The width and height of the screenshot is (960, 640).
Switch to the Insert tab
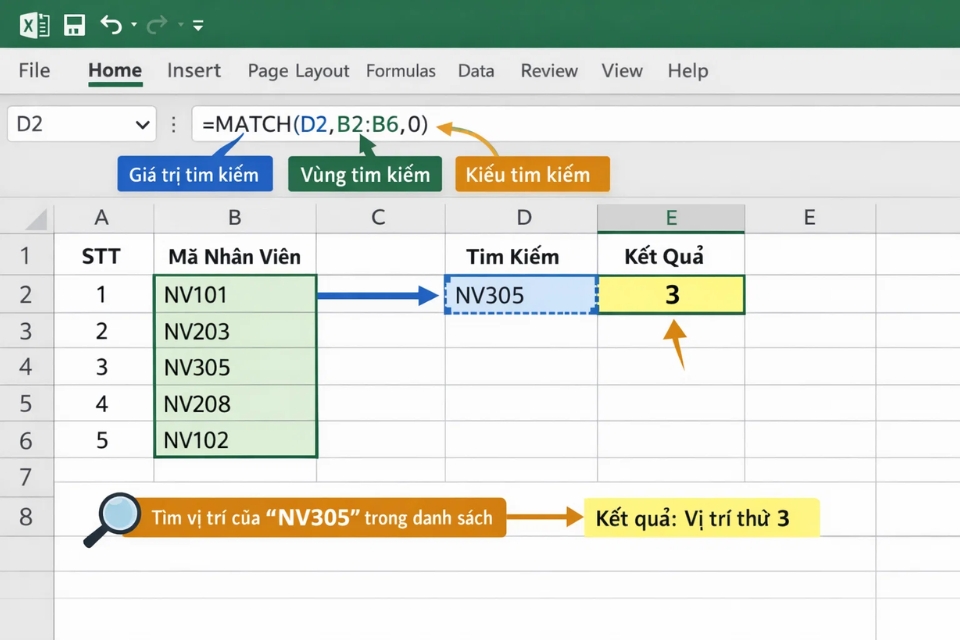(x=194, y=71)
